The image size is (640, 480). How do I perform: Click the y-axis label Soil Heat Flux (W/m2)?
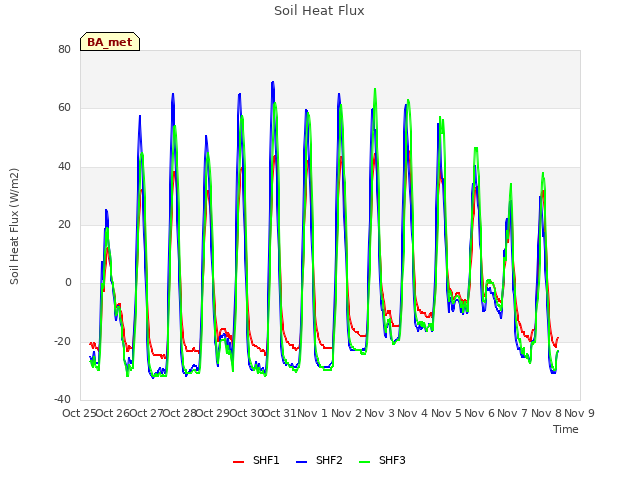click(x=14, y=226)
